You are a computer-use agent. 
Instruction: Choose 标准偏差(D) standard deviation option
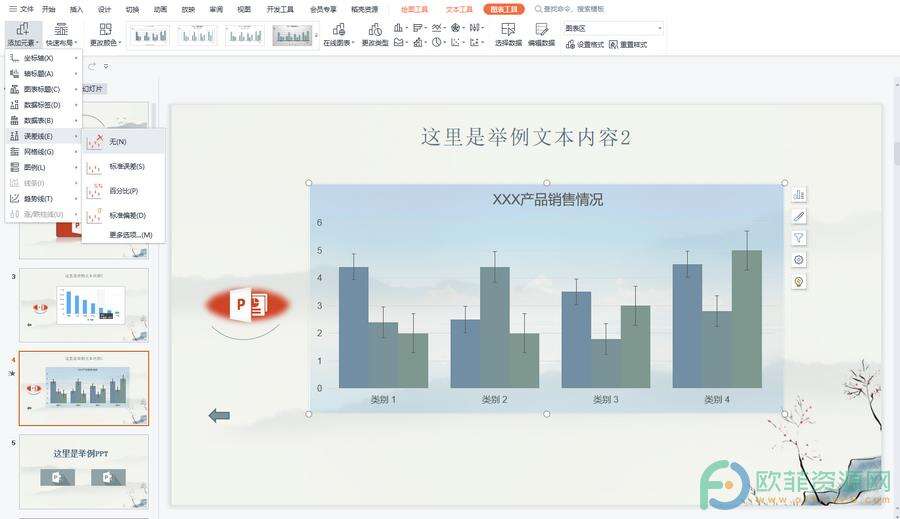pyautogui.click(x=124, y=216)
